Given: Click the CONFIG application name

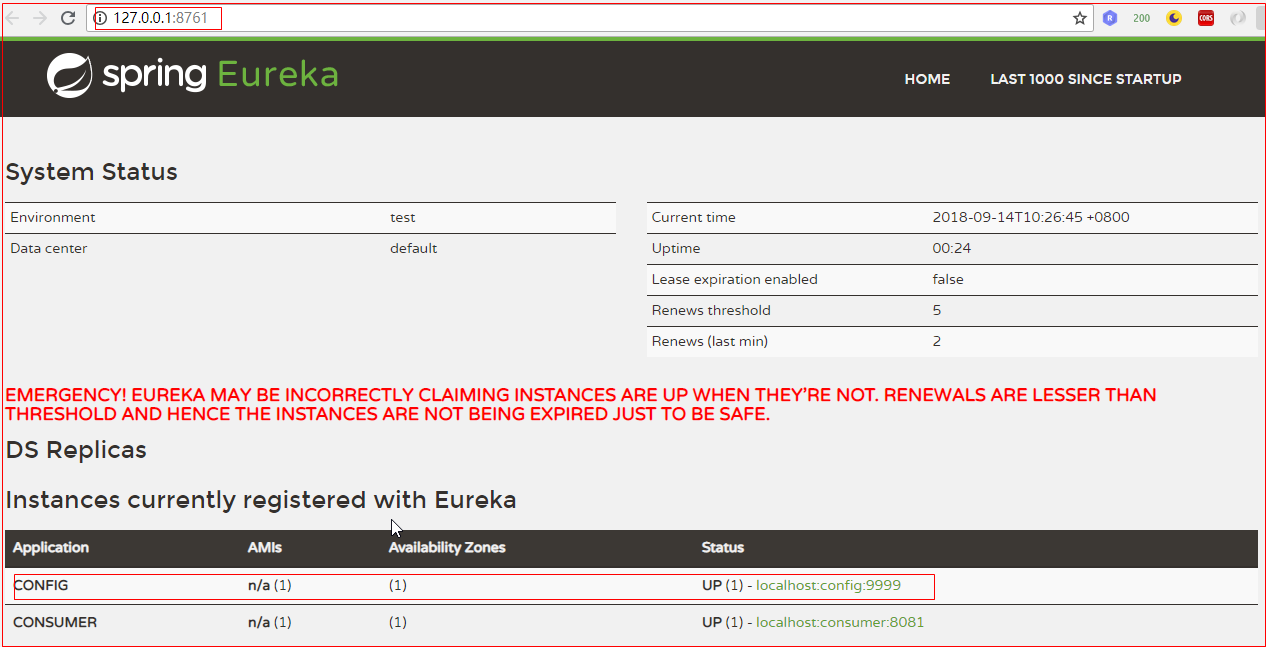Looking at the screenshot, I should [41, 585].
